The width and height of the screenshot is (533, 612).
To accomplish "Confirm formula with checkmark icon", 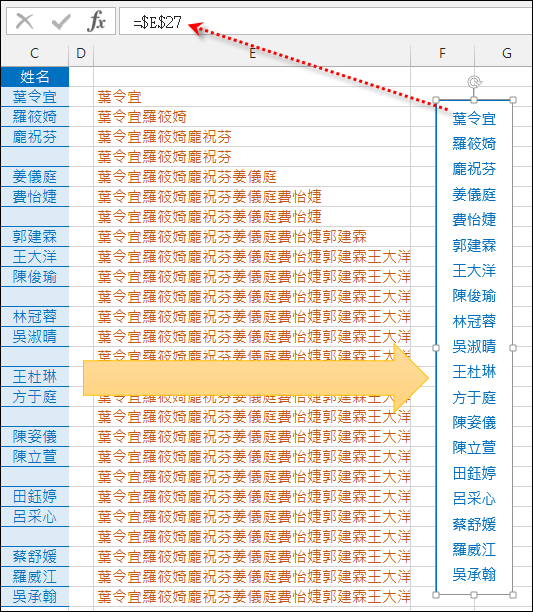I will pos(61,21).
